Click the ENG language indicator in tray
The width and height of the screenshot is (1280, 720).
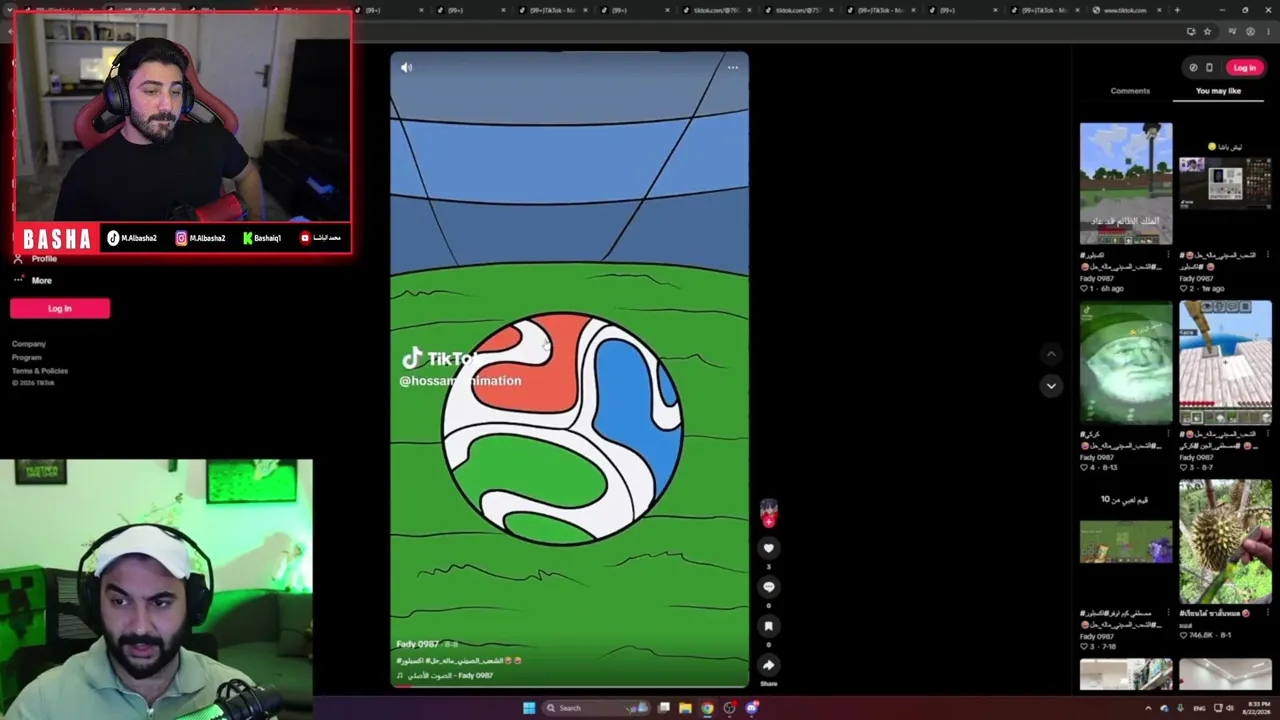(1199, 708)
